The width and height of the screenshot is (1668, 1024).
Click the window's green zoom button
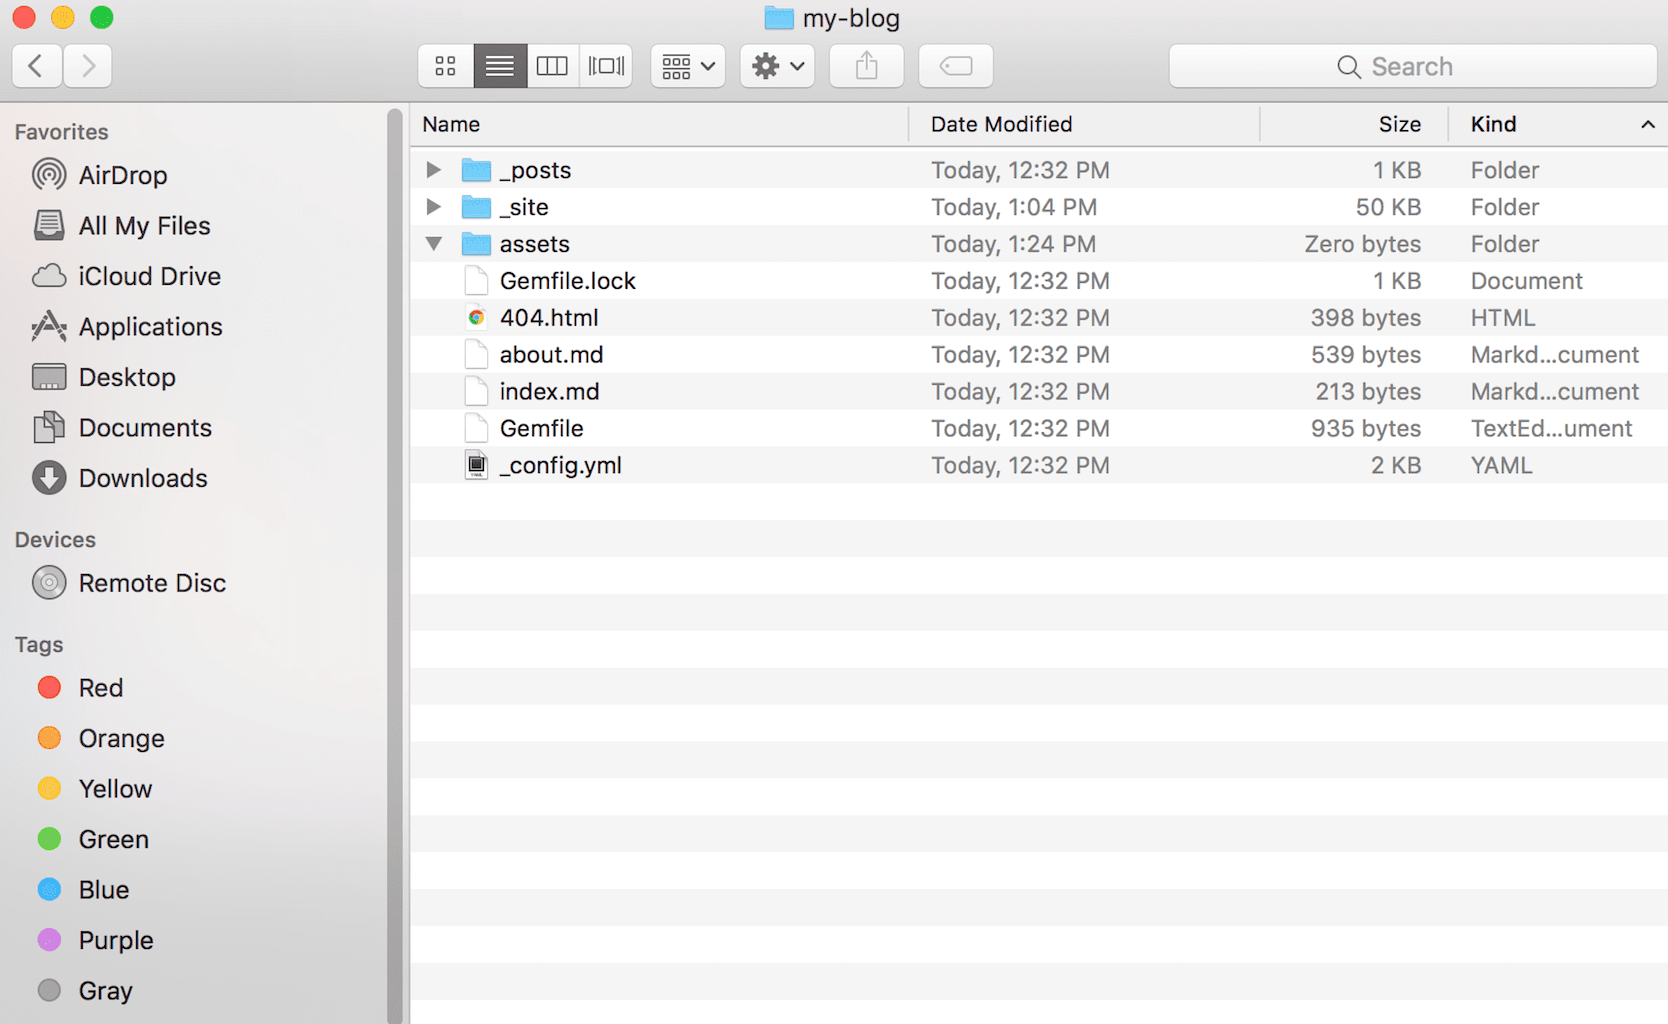pos(101,17)
